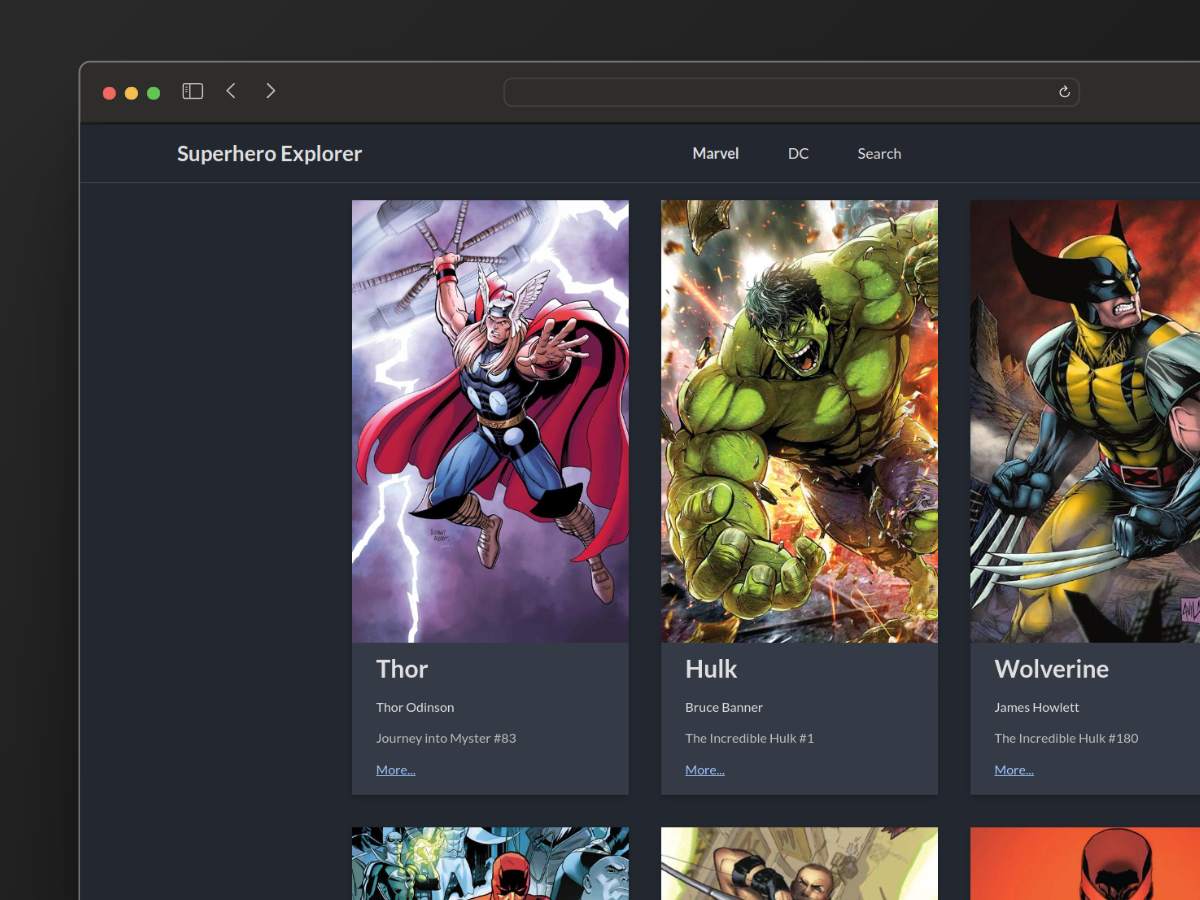Image resolution: width=1200 pixels, height=900 pixels.
Task: Click The Incredible Hulk #1 text
Action: pyautogui.click(x=749, y=738)
